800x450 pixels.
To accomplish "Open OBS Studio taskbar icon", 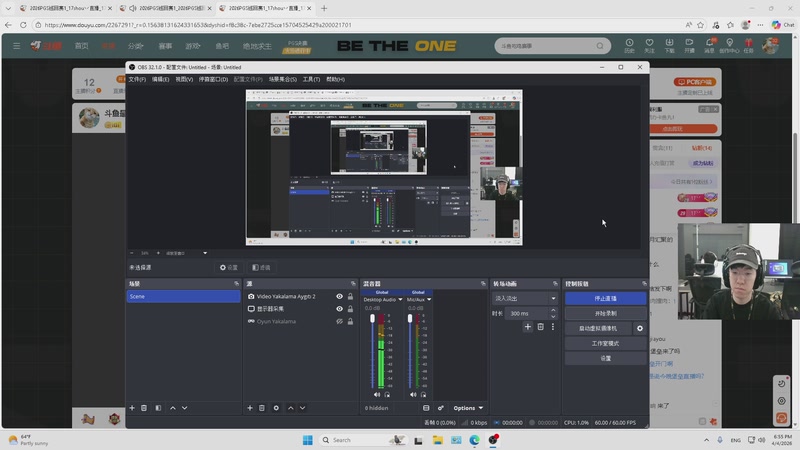I will (493, 440).
